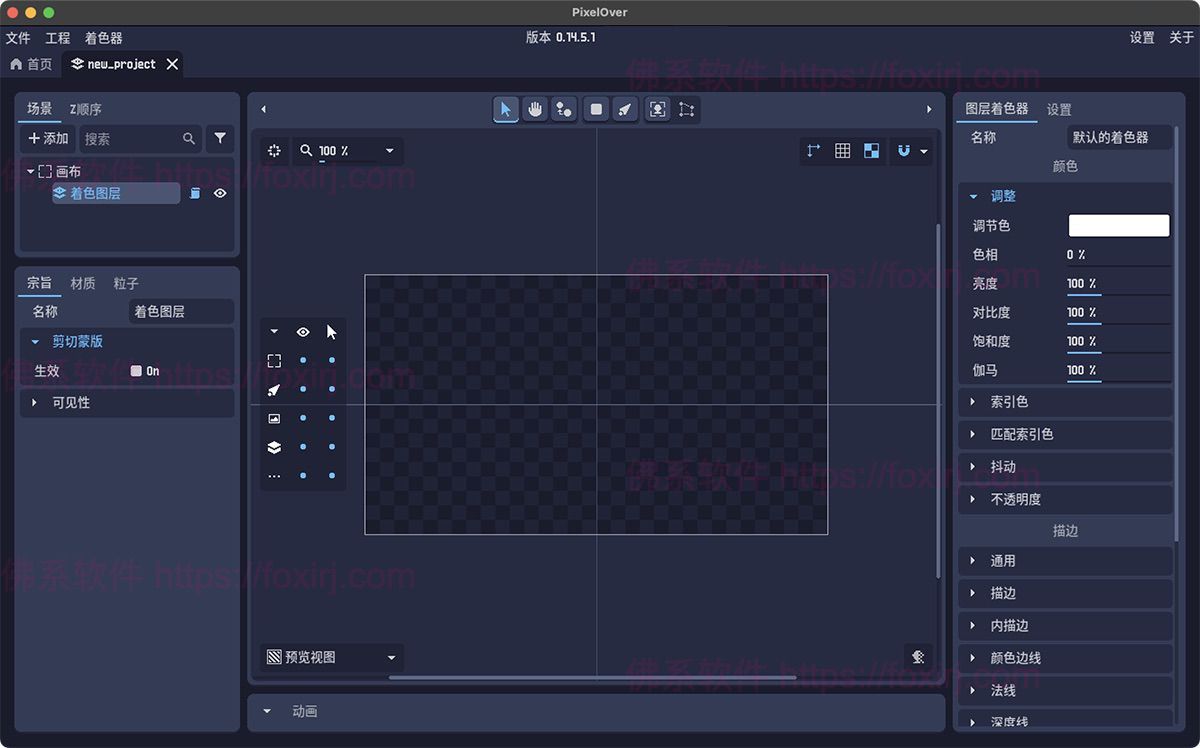1200x748 pixels.
Task: Click the filter icon in scene panel
Action: pos(220,139)
